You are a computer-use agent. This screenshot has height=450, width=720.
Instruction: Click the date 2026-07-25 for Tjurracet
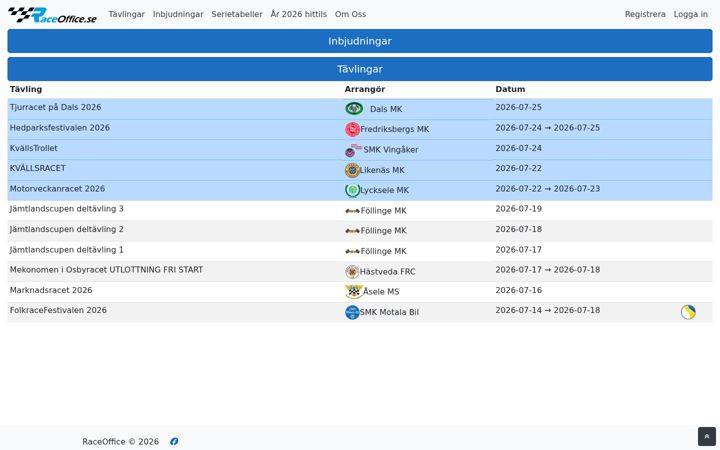tap(518, 107)
